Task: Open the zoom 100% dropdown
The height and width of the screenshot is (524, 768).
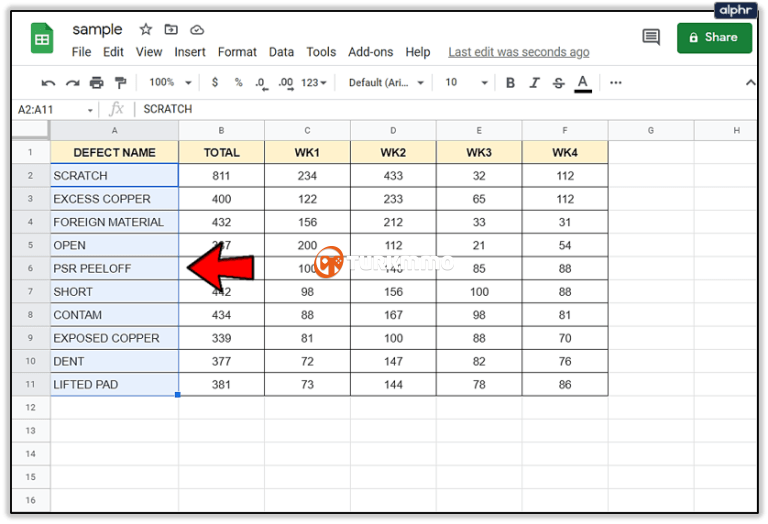Action: pyautogui.click(x=170, y=82)
